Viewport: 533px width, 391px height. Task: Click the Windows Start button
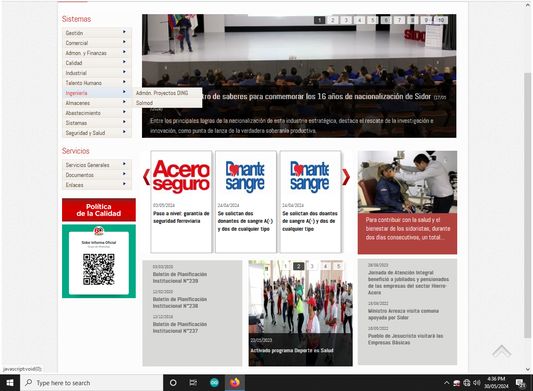coord(10,383)
